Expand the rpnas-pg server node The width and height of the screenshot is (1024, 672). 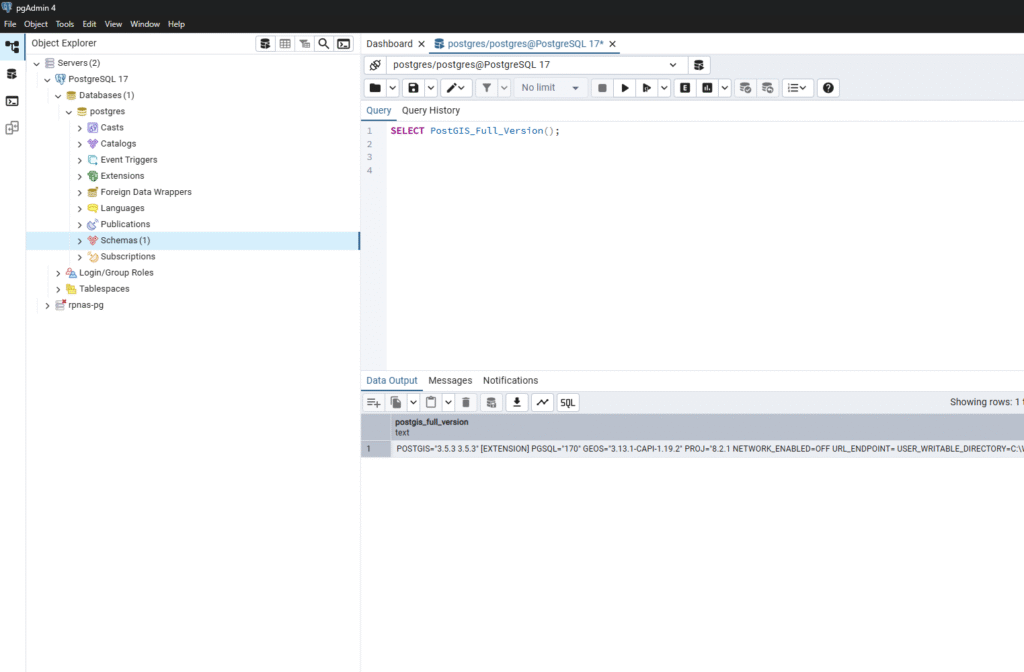(x=47, y=305)
